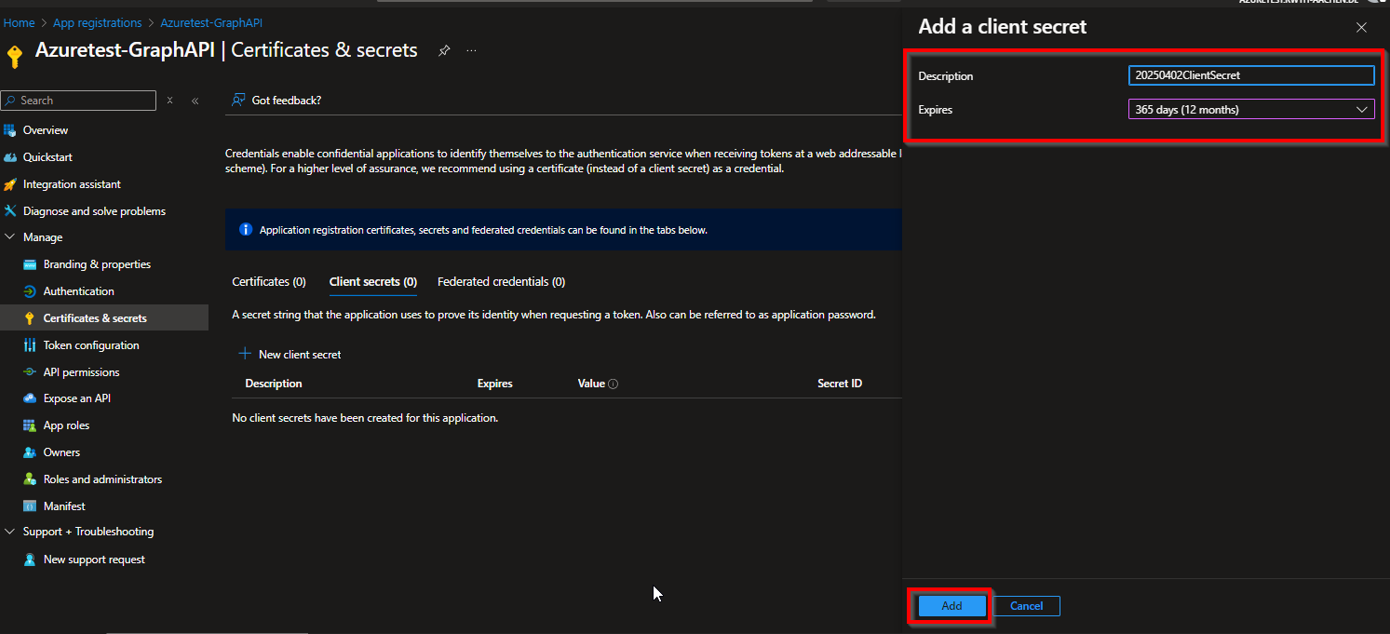Switch to the Federated credentials (0) tab

[x=501, y=282]
